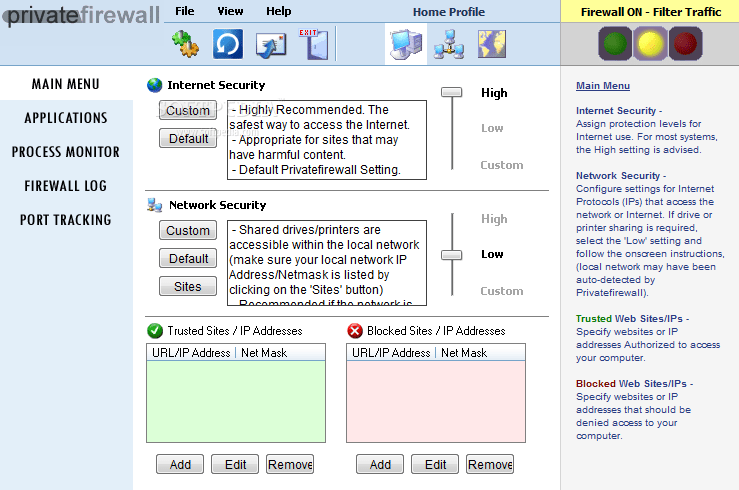The width and height of the screenshot is (739, 490).
Task: Click Net Mask column in Blocked list
Action: point(480,352)
